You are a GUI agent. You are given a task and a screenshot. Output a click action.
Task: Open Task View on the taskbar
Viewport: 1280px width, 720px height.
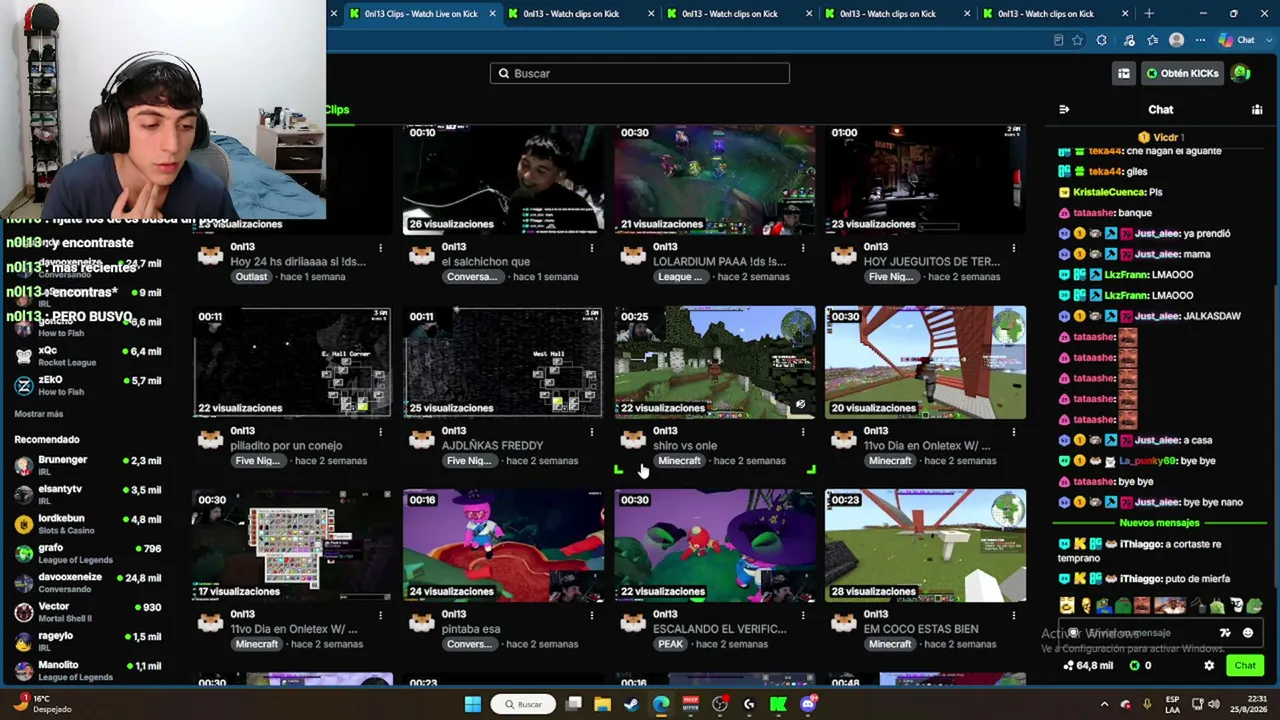coord(573,704)
